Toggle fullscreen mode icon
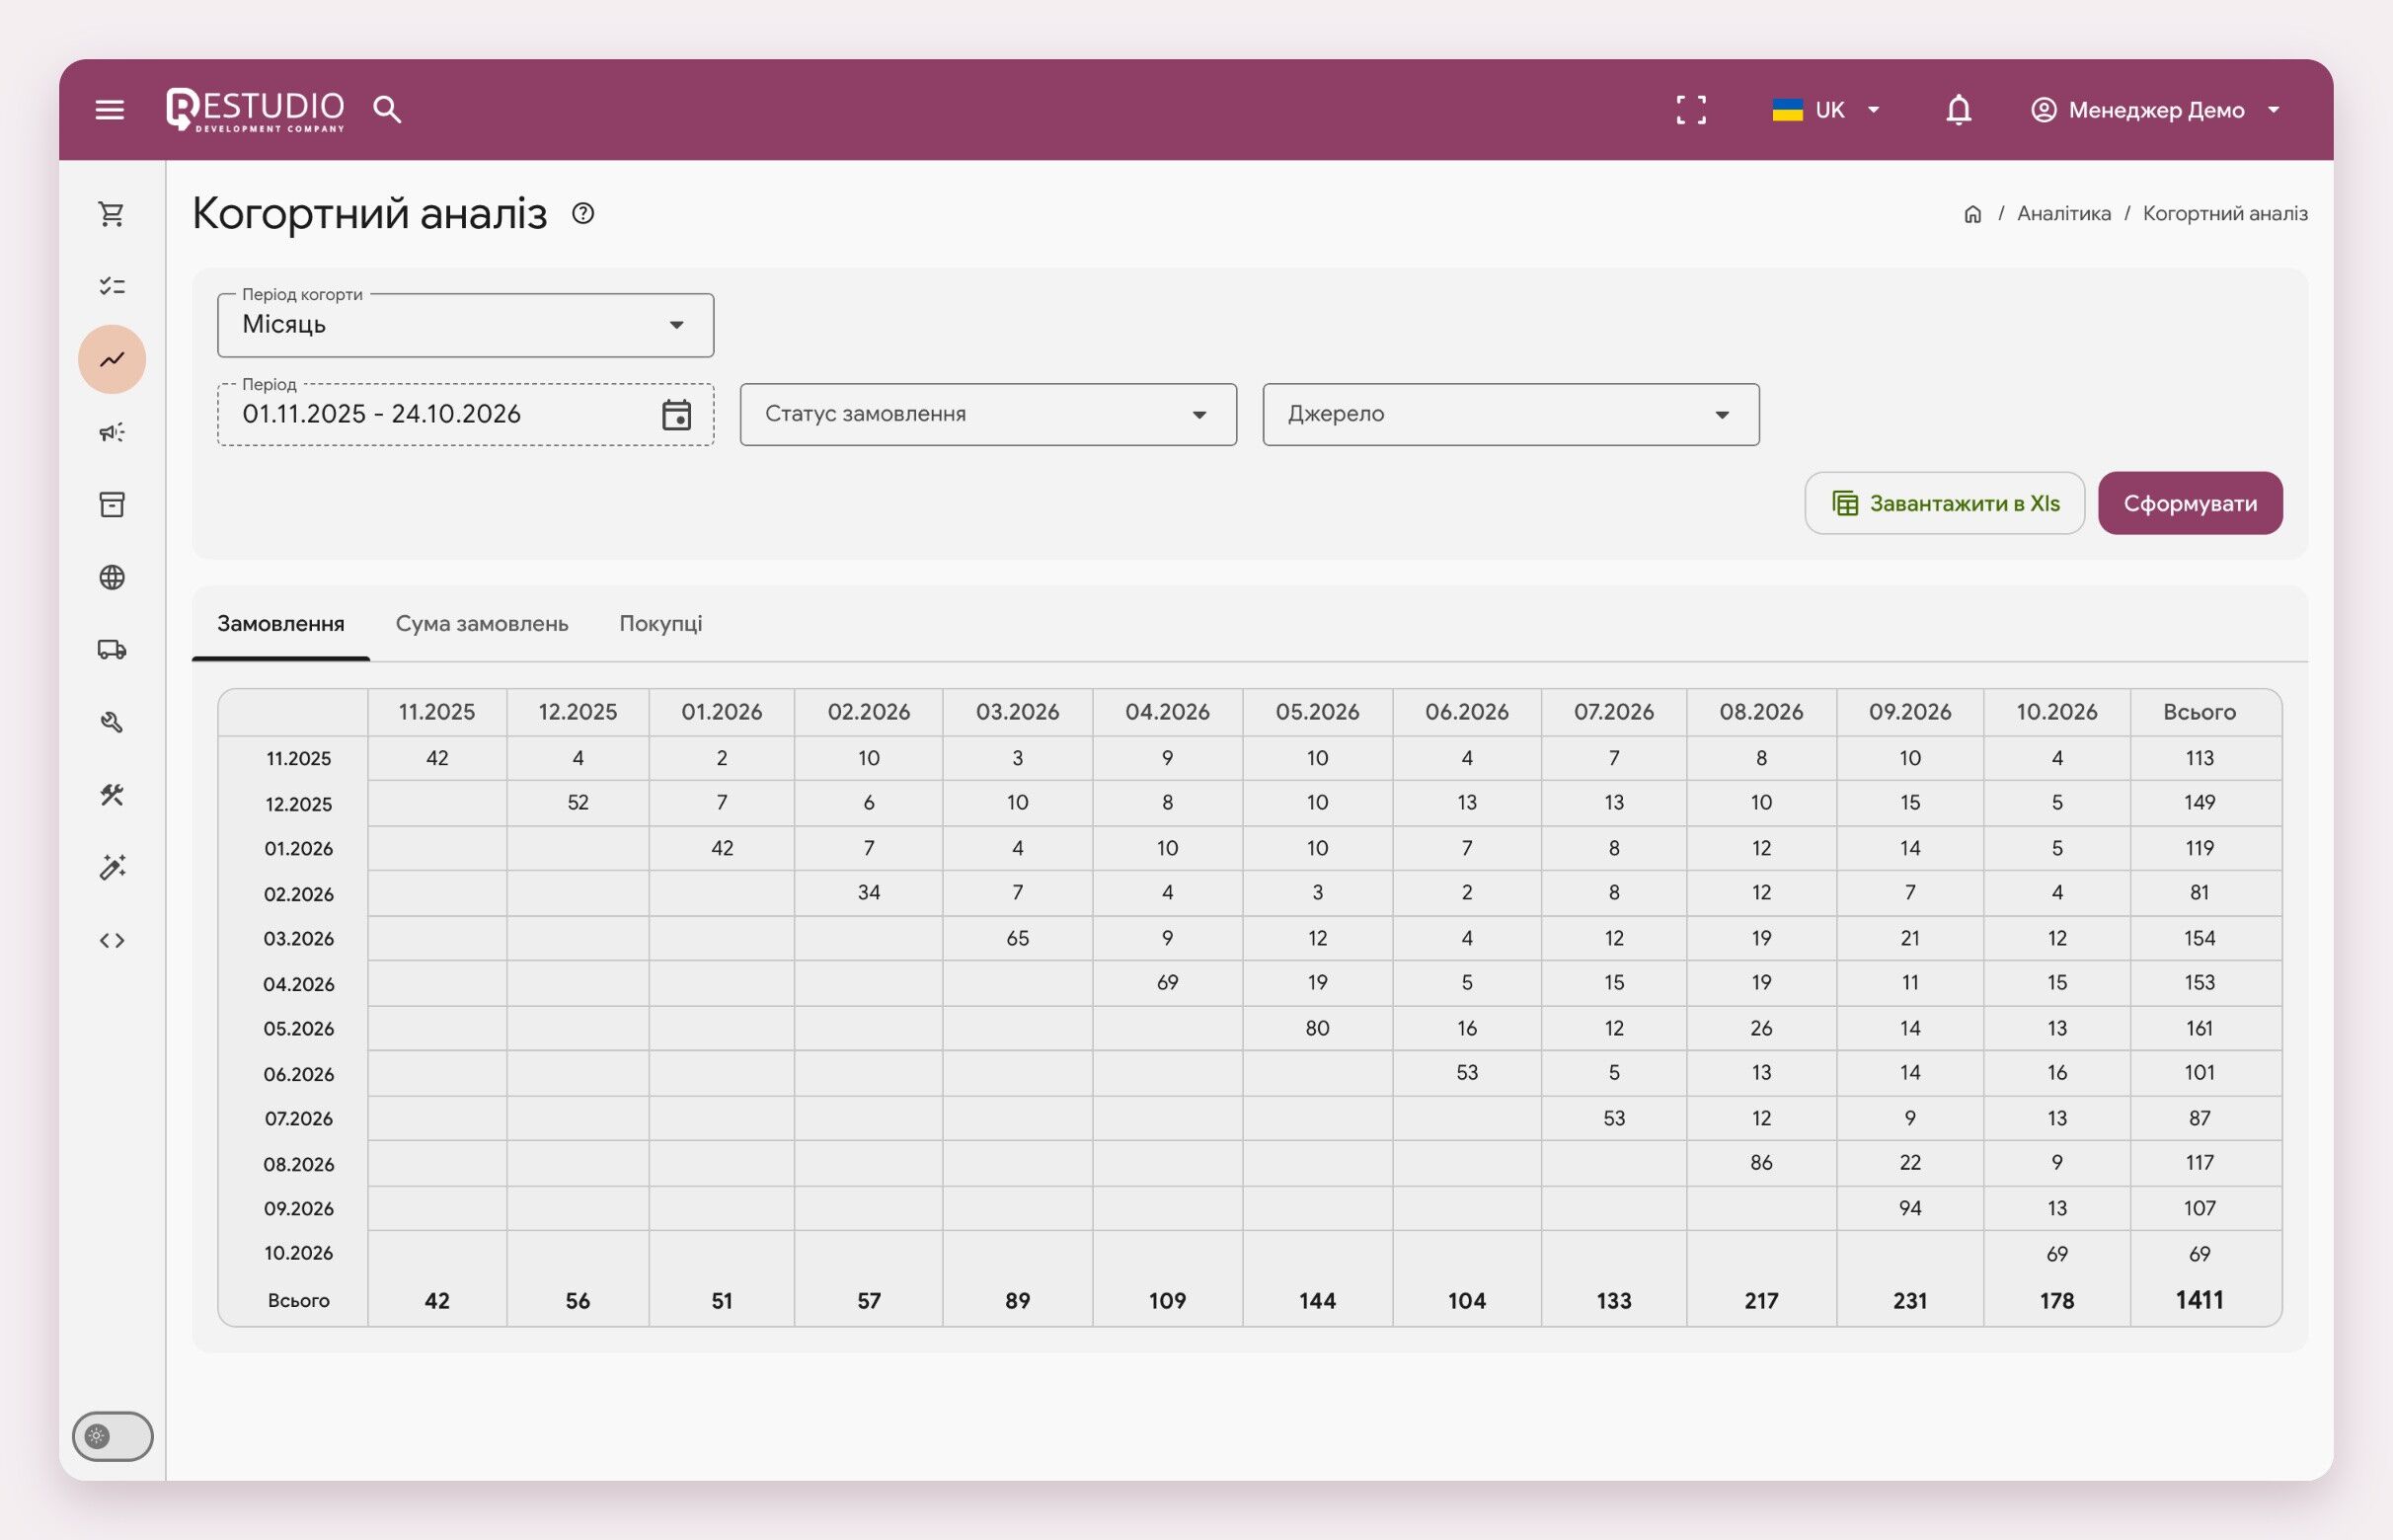2393x1540 pixels. coord(1691,110)
